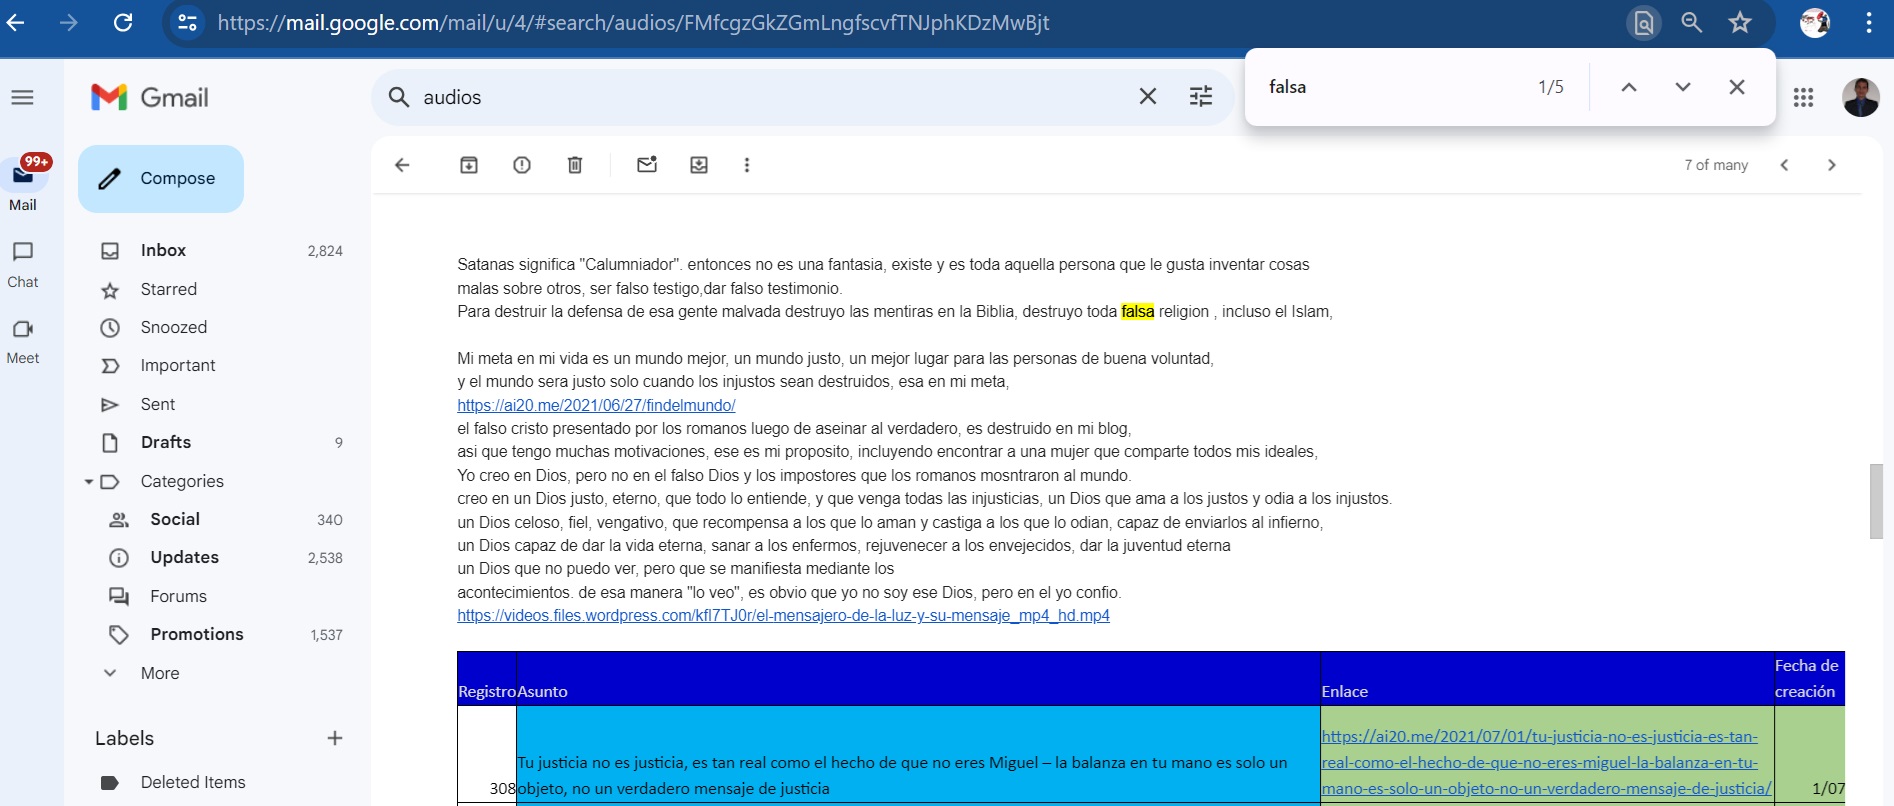This screenshot has height=806, width=1894.
Task: Archive the open email
Action: pyautogui.click(x=468, y=165)
